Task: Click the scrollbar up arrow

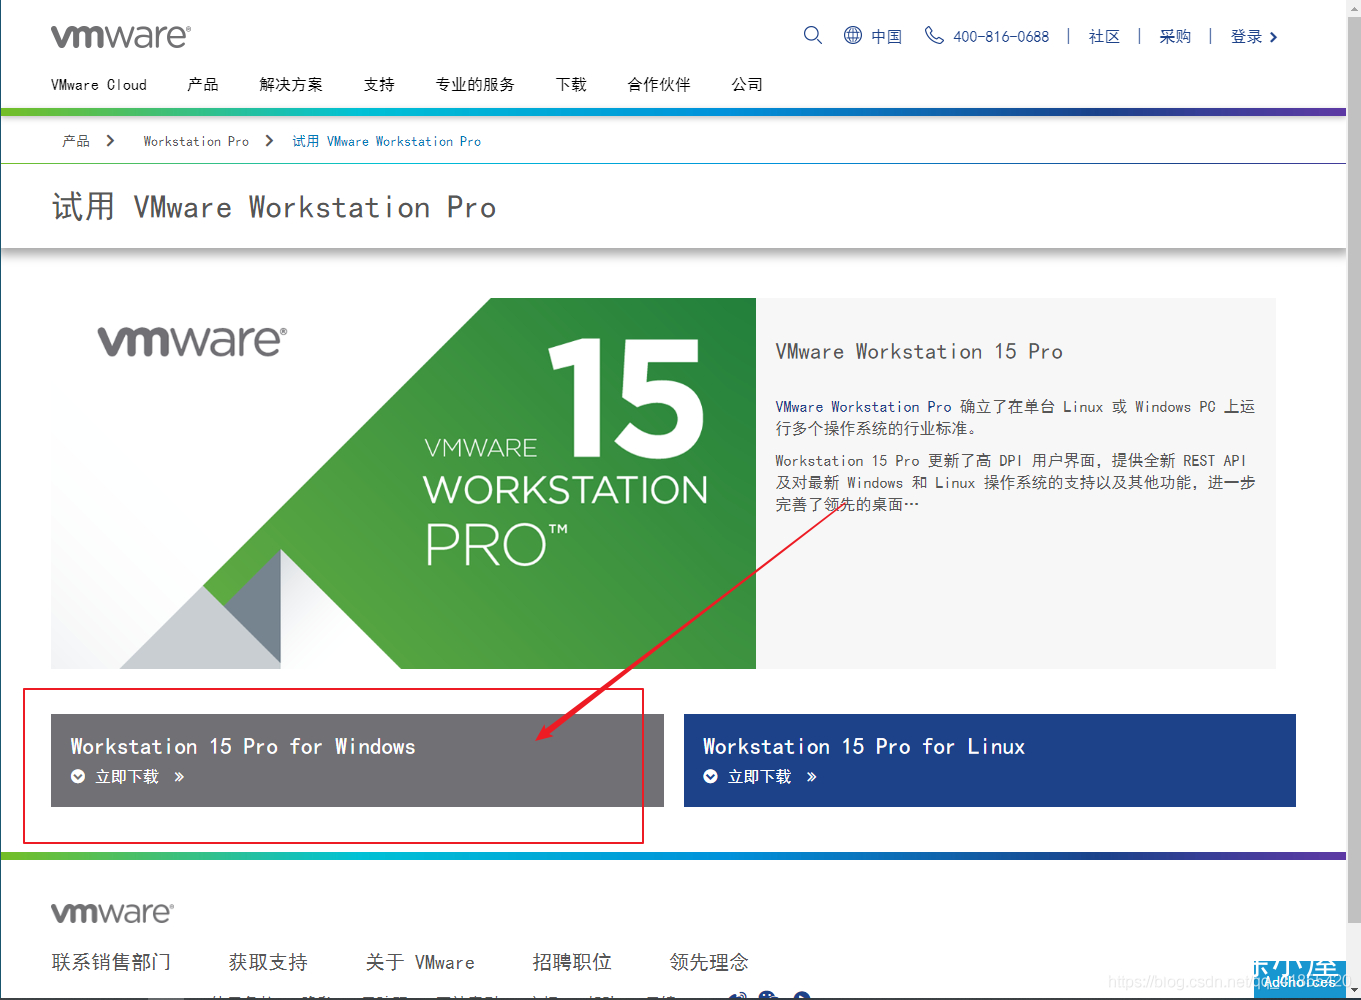Action: pyautogui.click(x=1354, y=8)
